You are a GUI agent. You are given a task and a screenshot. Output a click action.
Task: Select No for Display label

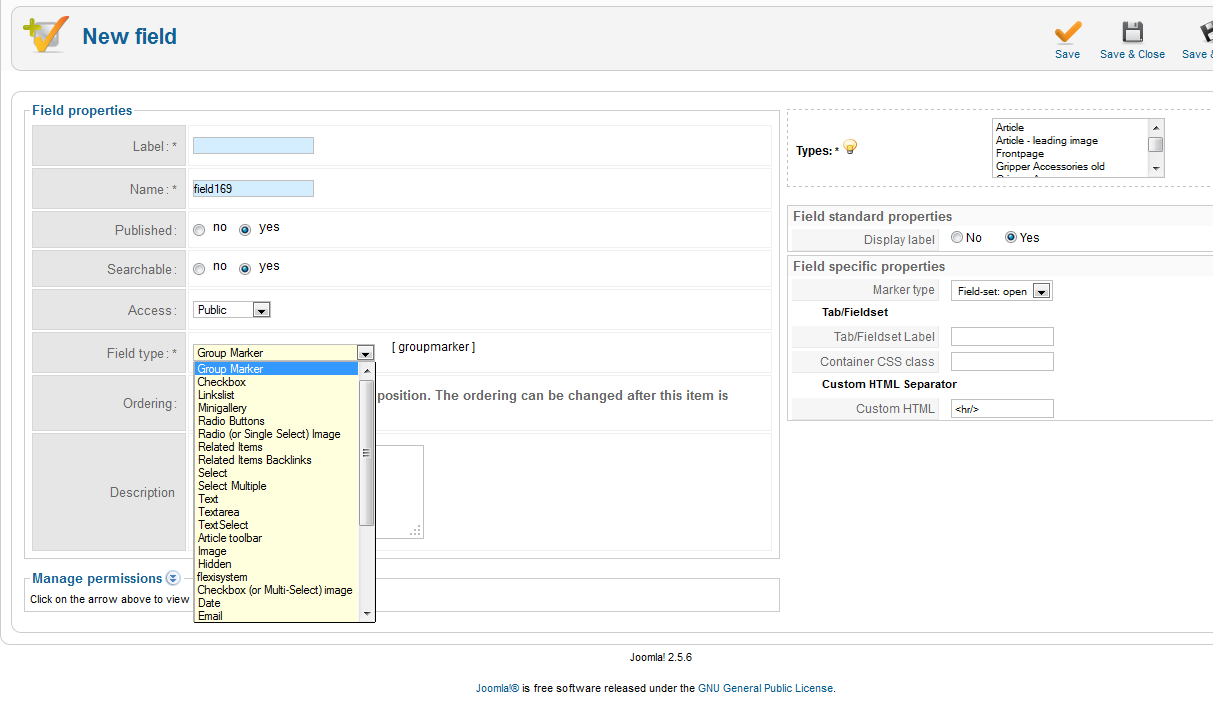tap(957, 238)
